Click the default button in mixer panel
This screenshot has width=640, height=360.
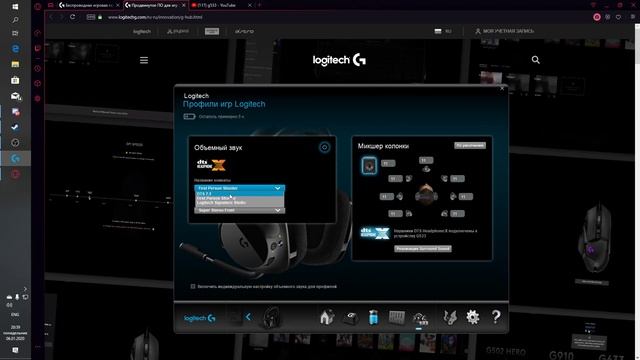tap(470, 145)
